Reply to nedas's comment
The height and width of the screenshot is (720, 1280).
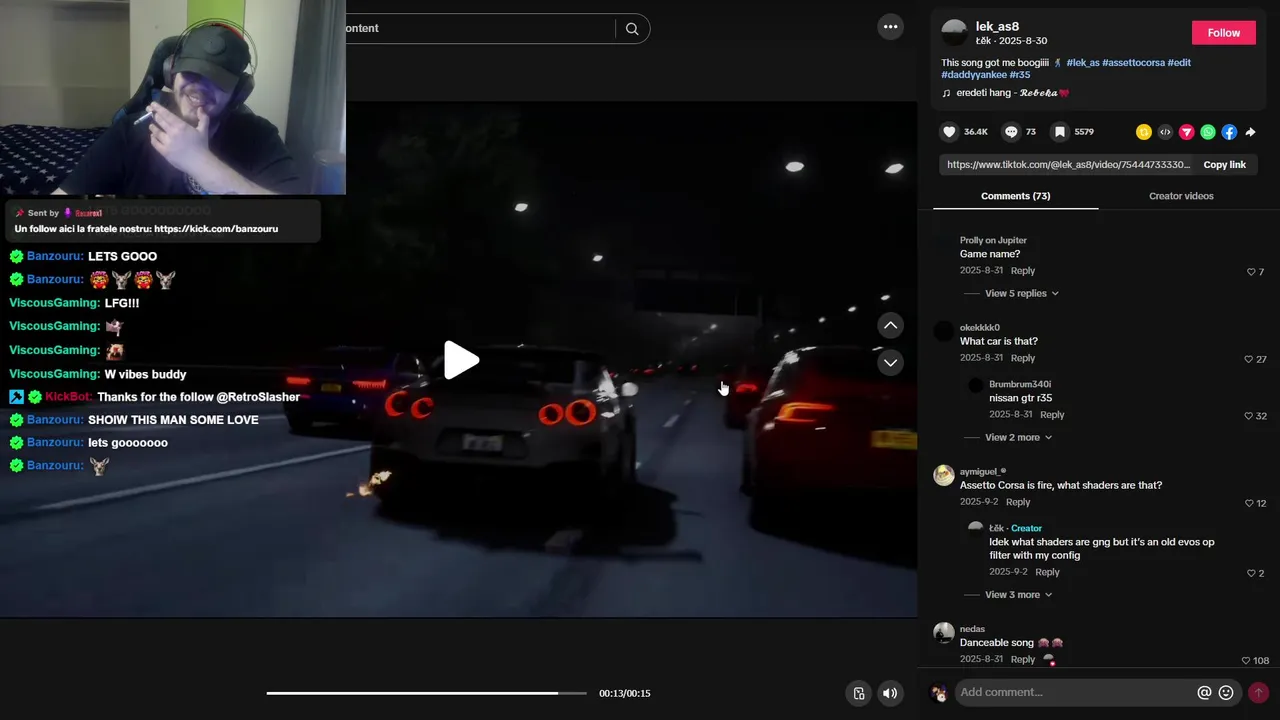1022,660
